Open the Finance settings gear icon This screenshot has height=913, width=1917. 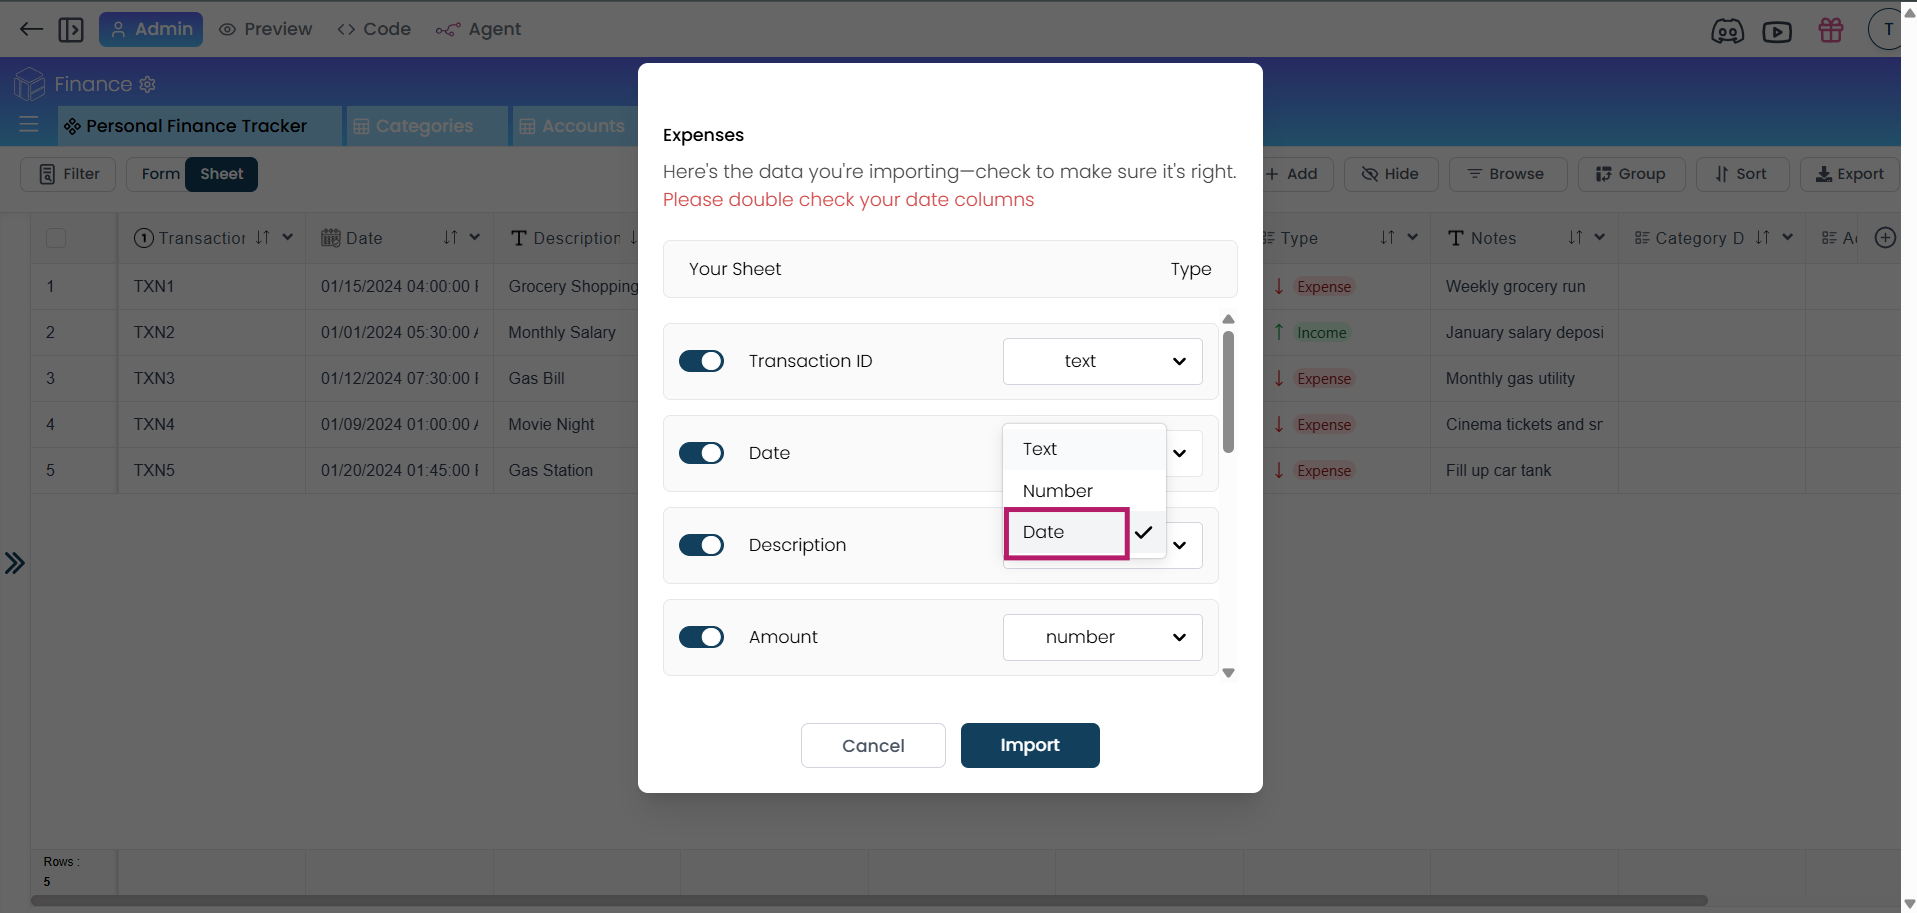click(x=148, y=85)
